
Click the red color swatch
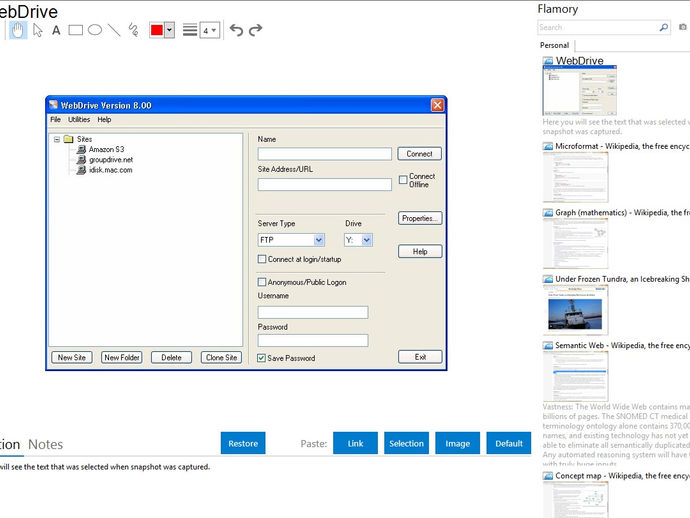click(157, 30)
